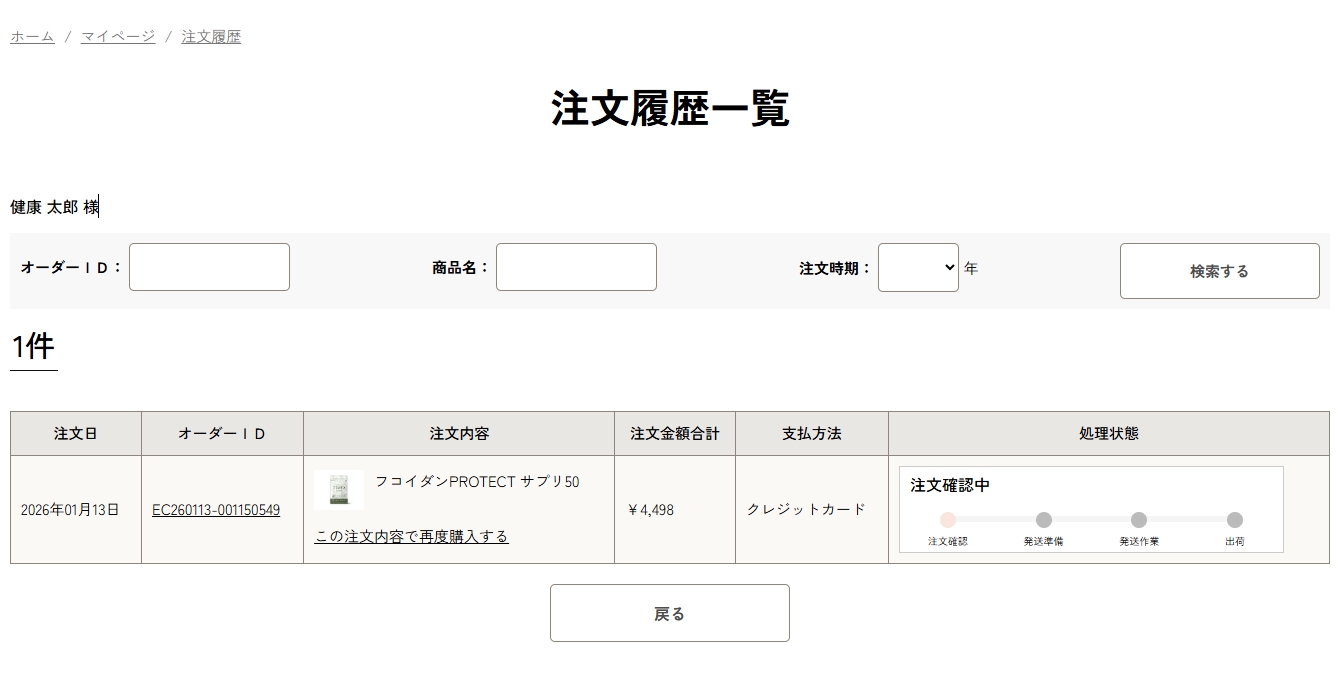1340x673 pixels.
Task: Open the ホーム breadcrumb link
Action: click(x=31, y=35)
